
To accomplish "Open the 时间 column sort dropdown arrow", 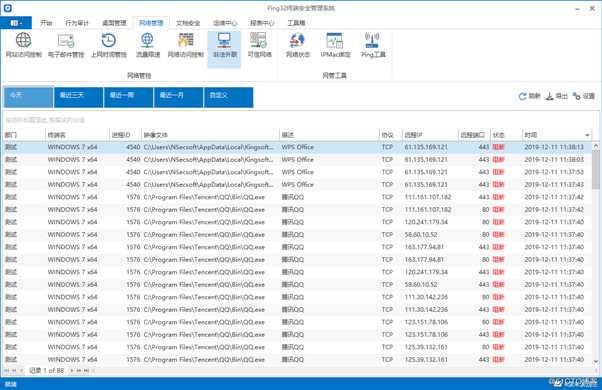I will (x=587, y=135).
